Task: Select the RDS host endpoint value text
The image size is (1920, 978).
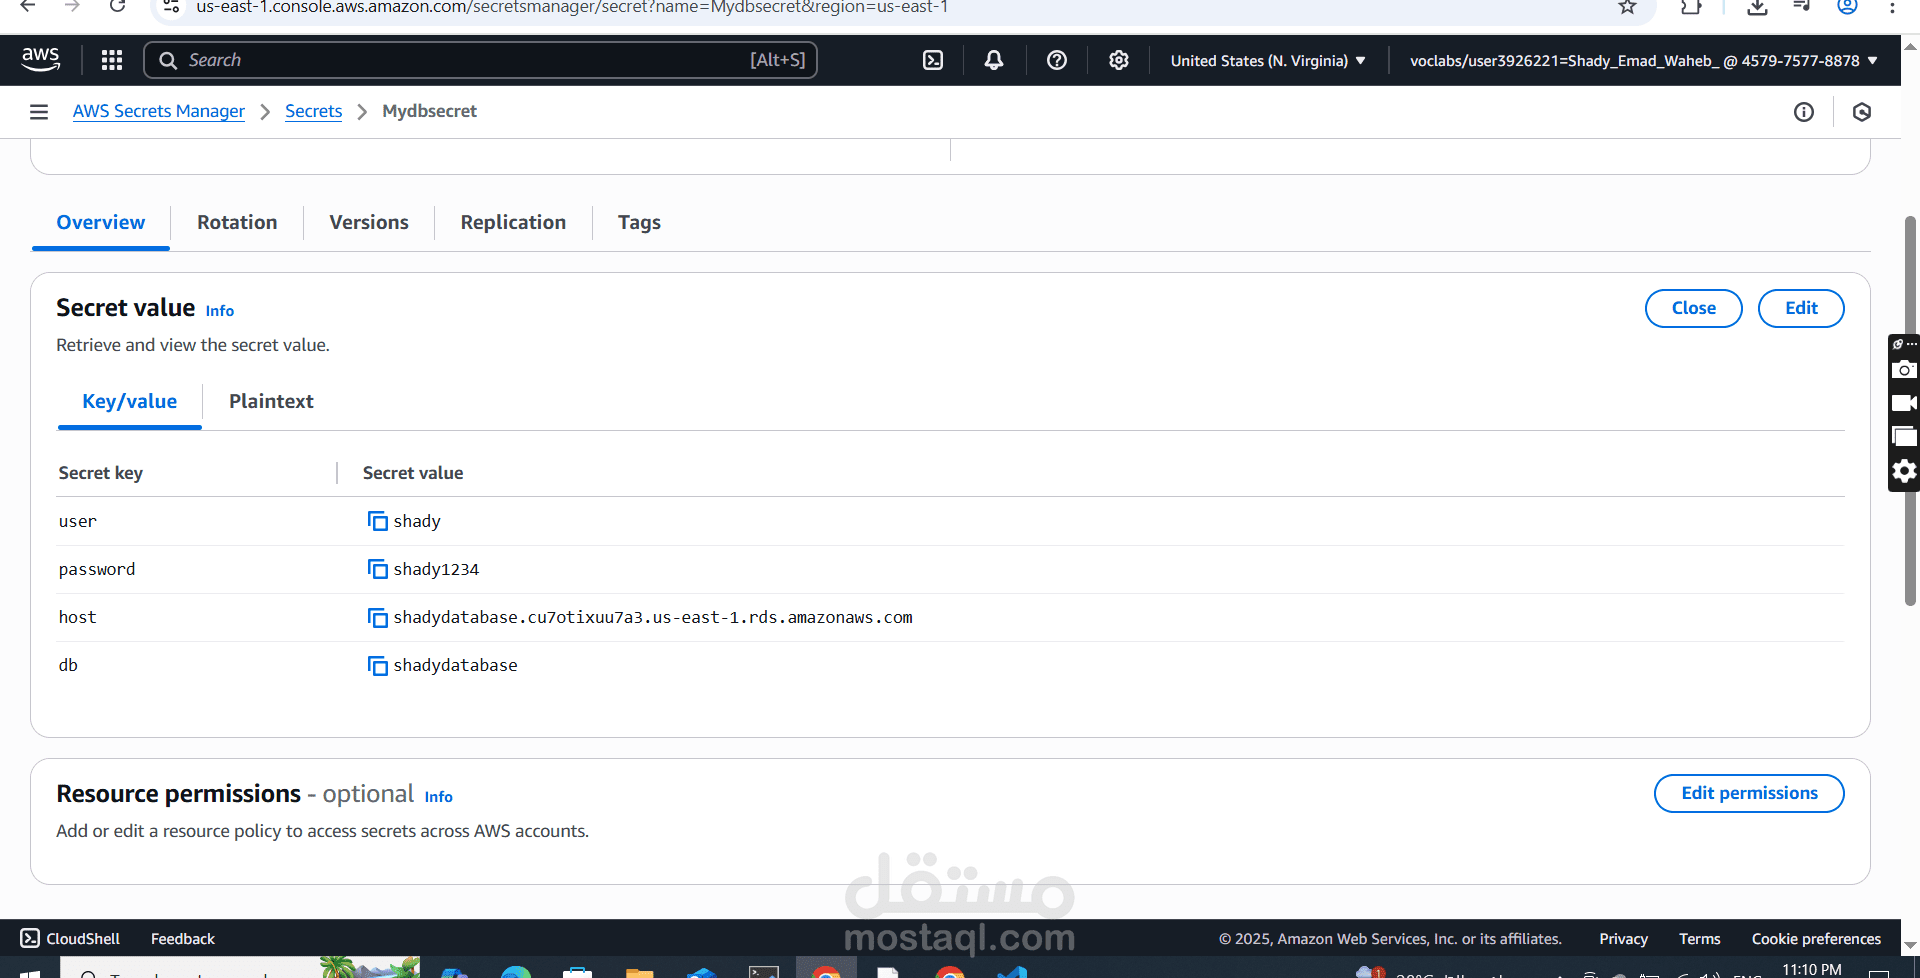Action: (x=653, y=618)
